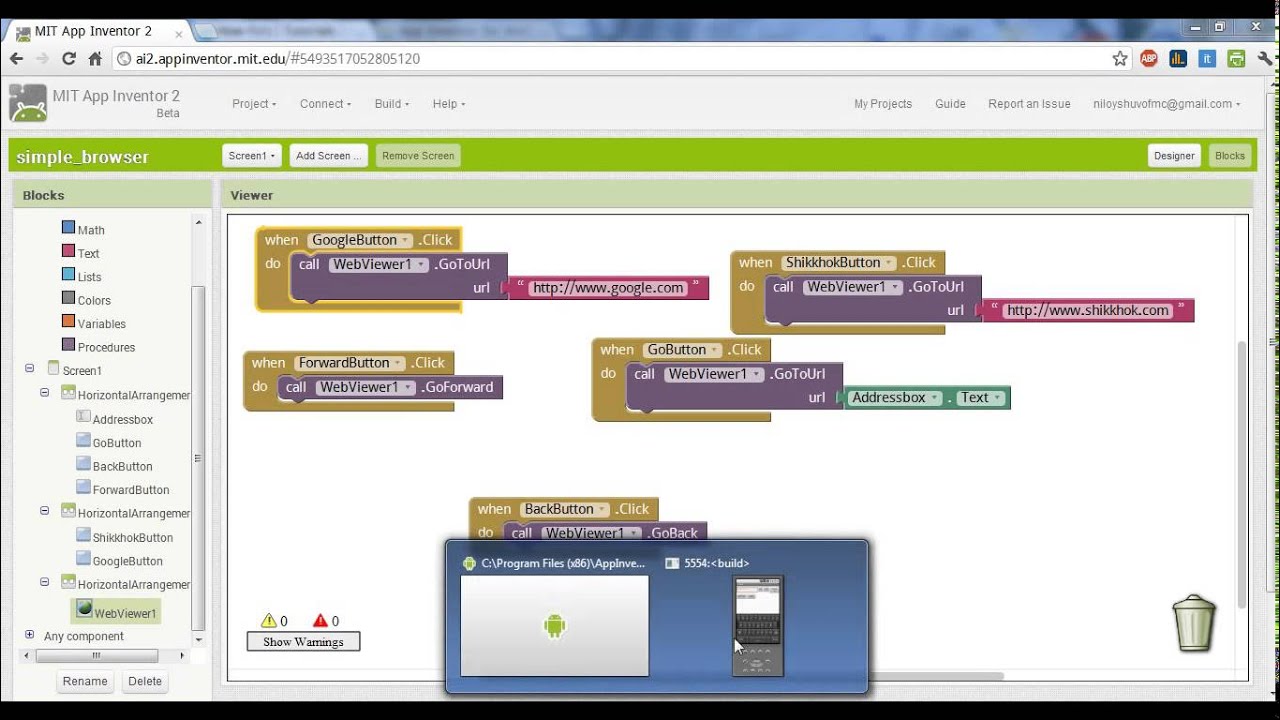
Task: Open the Connect menu
Action: [325, 104]
